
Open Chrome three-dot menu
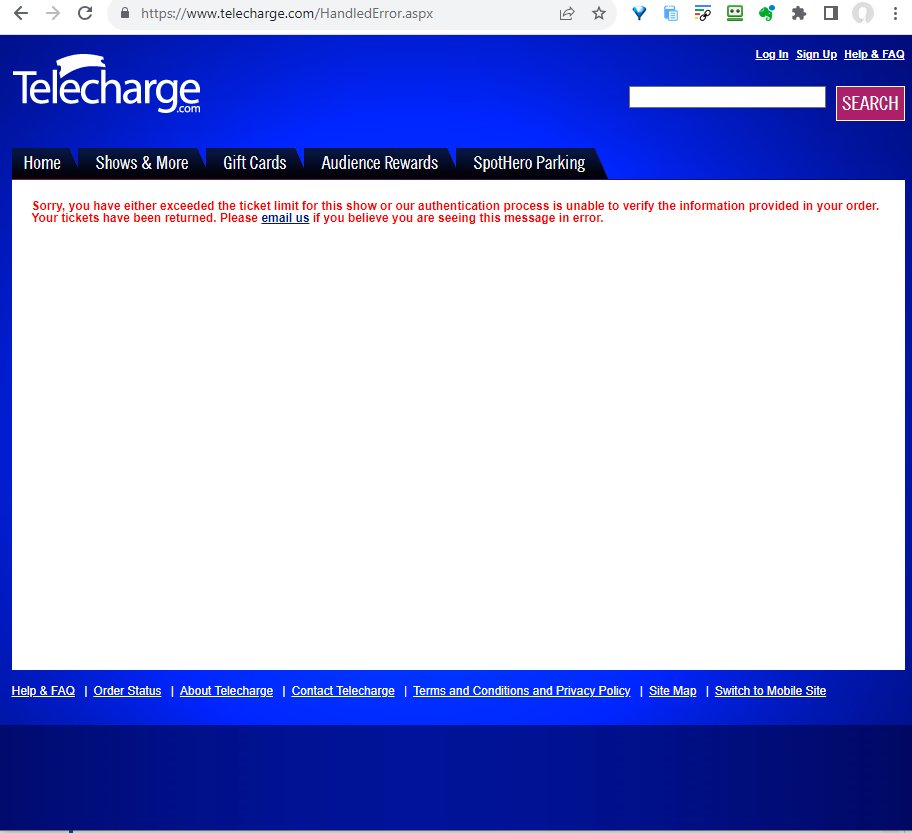pos(895,13)
